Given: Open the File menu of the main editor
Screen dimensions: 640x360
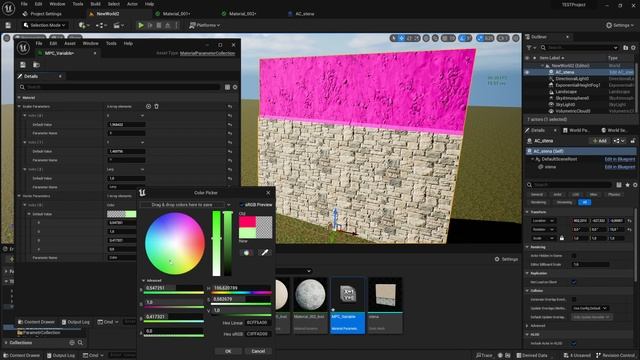Looking at the screenshot, I should coord(24,4).
